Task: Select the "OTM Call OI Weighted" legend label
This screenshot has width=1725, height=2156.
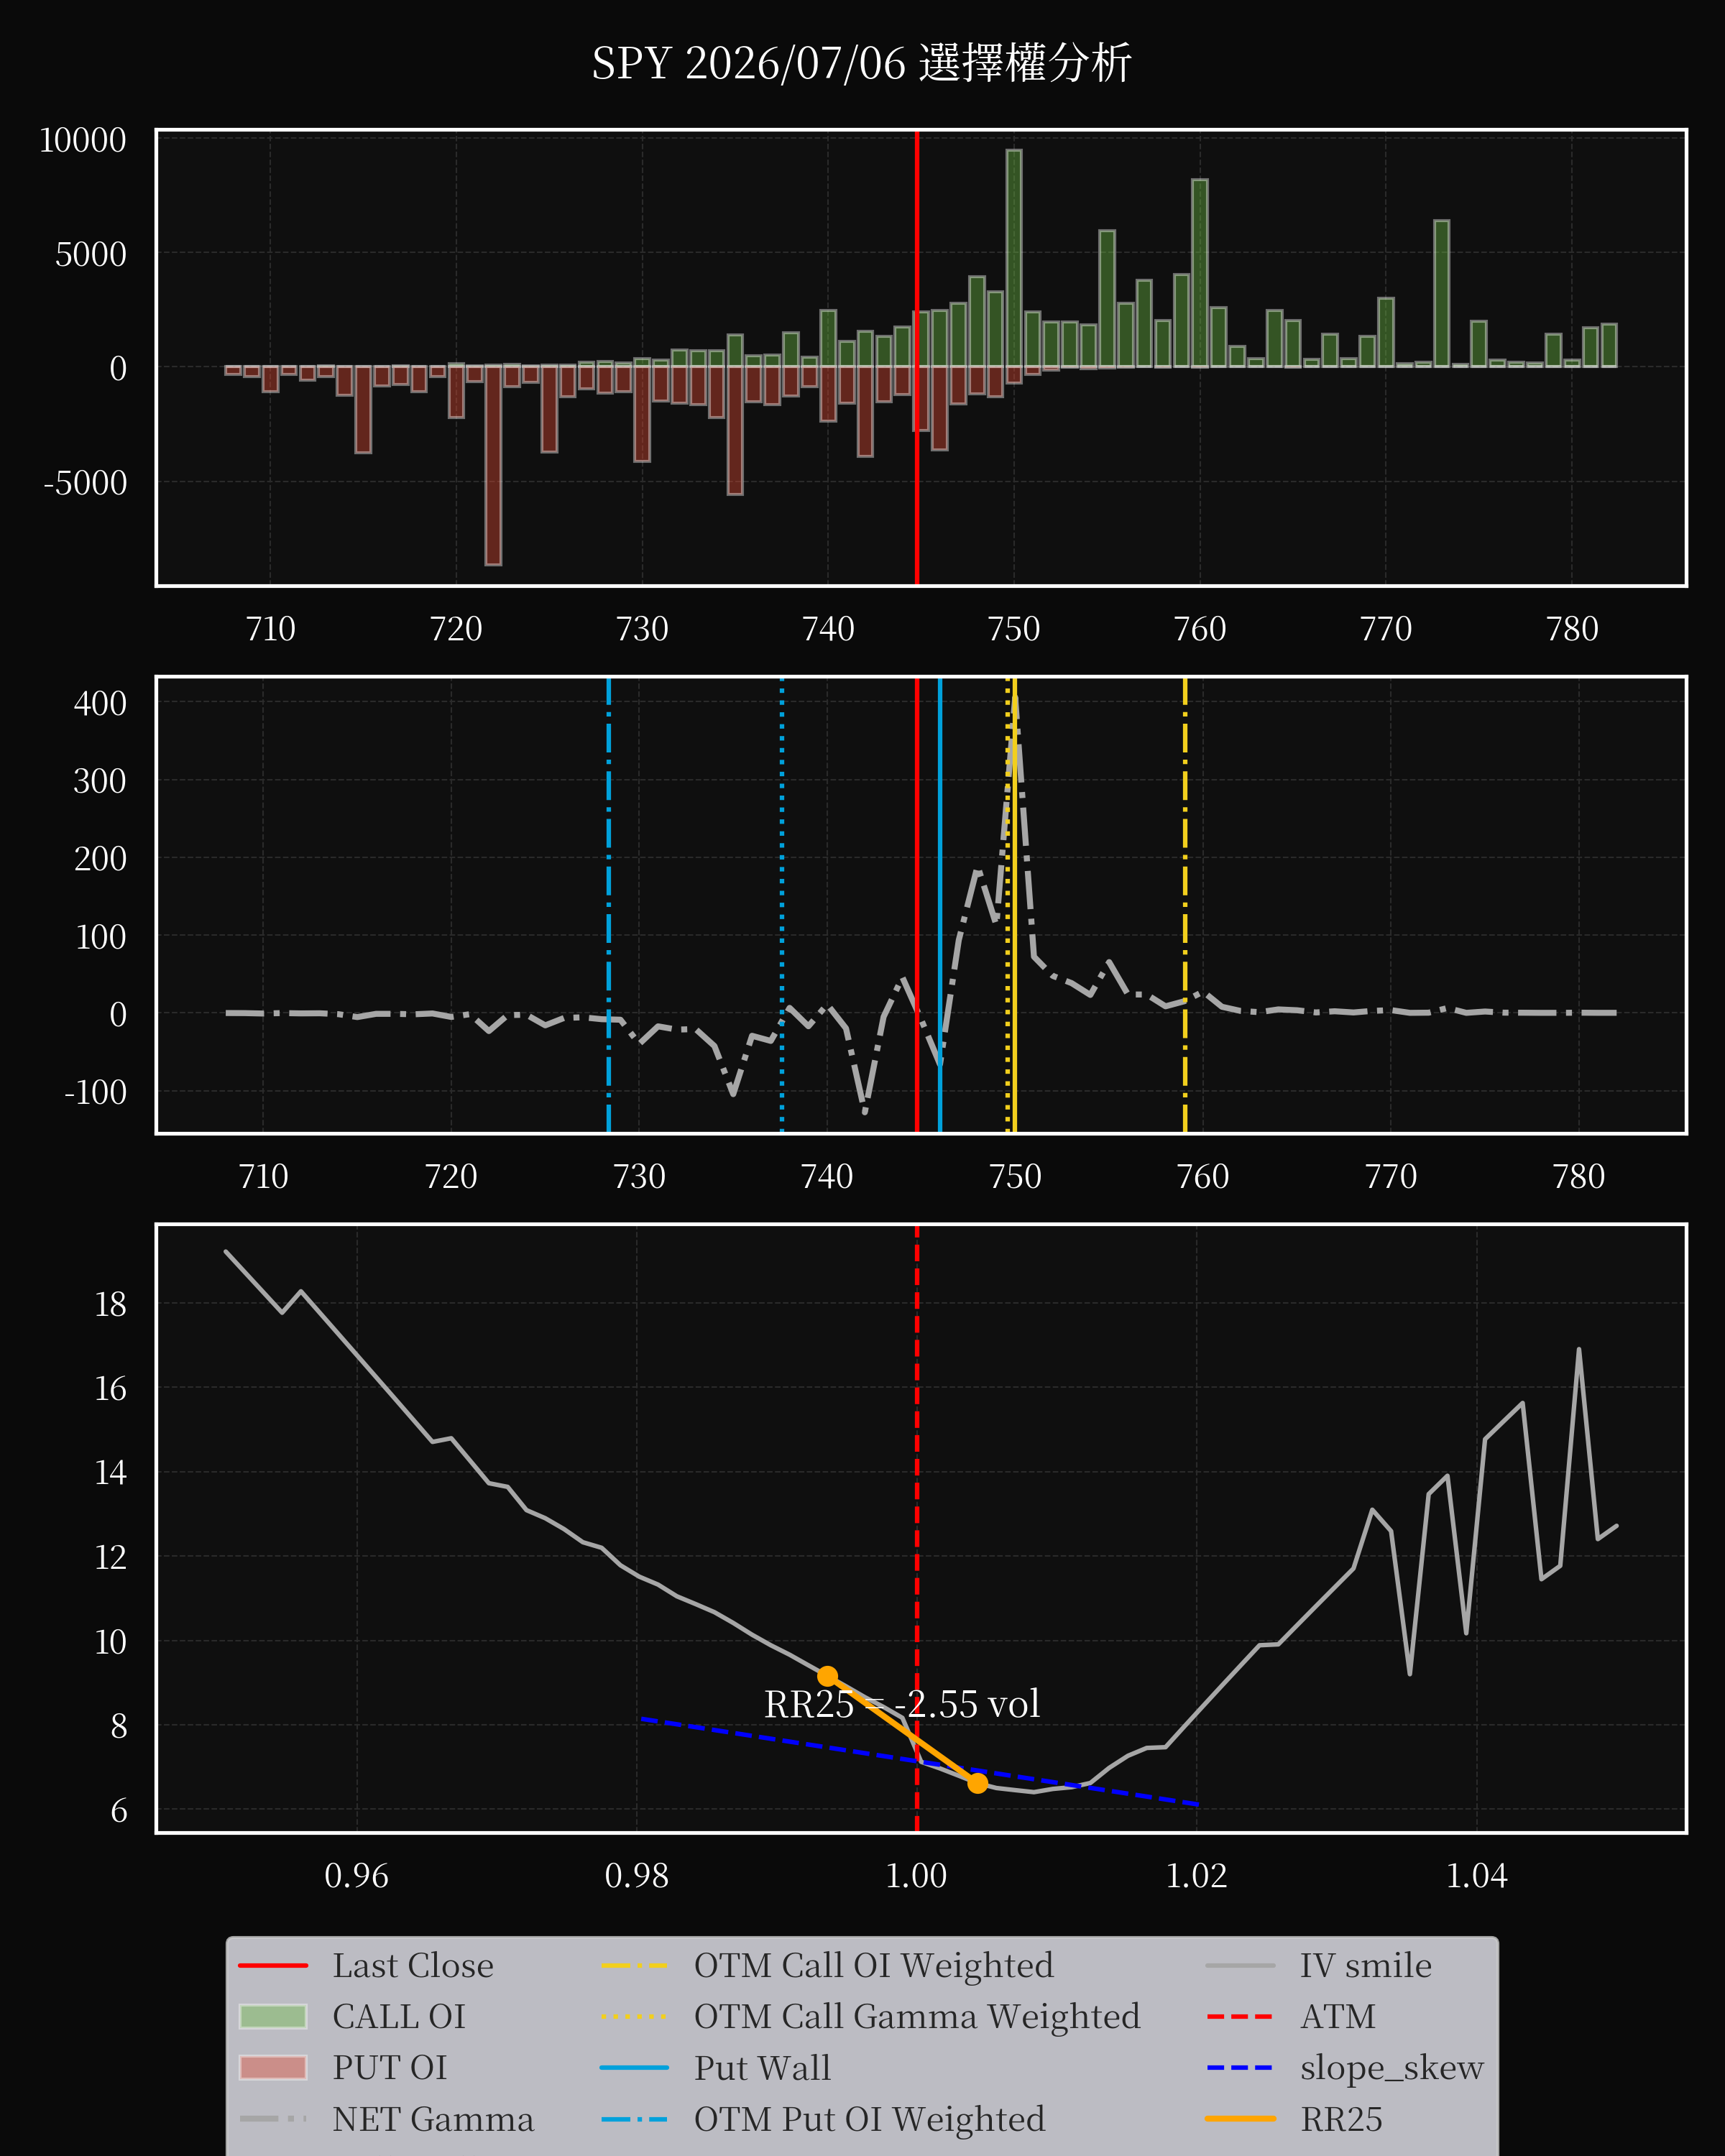Action: [874, 1966]
